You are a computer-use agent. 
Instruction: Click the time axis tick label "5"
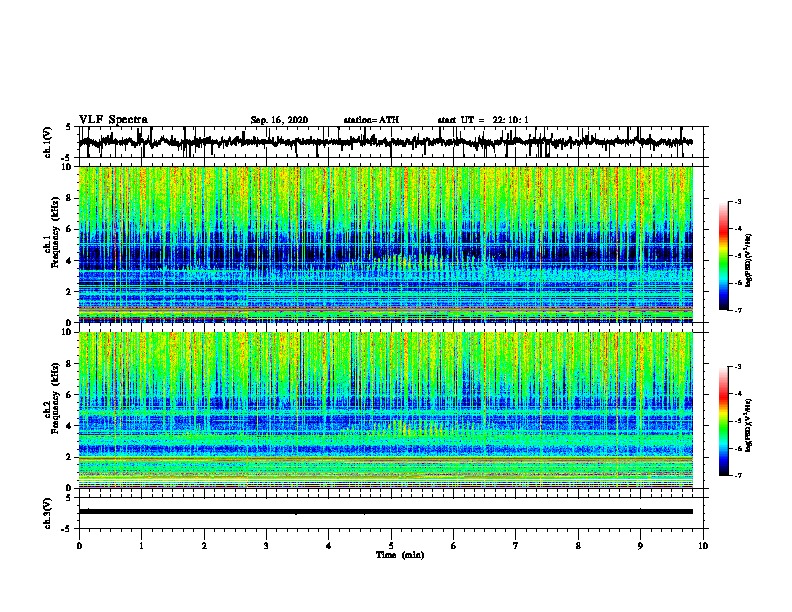click(391, 545)
